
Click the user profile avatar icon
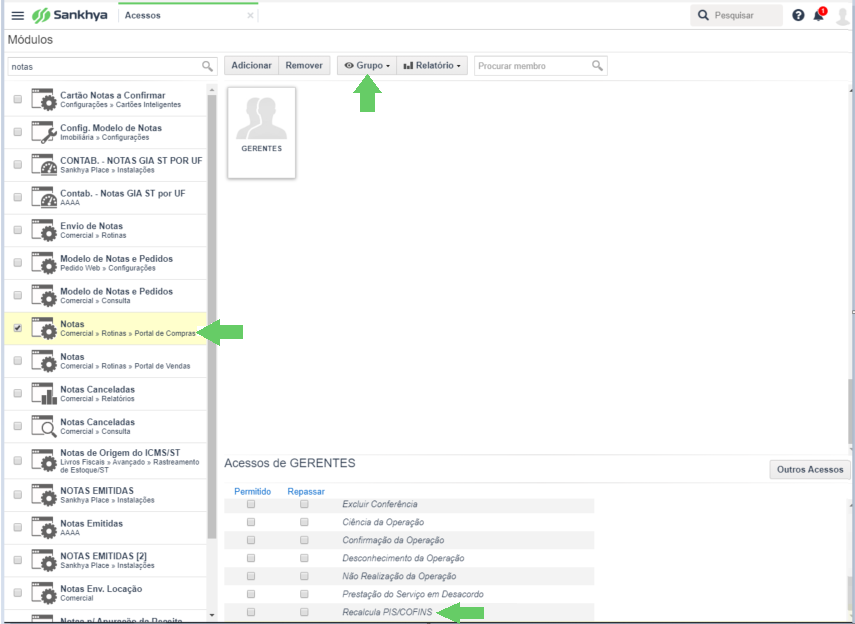point(842,15)
